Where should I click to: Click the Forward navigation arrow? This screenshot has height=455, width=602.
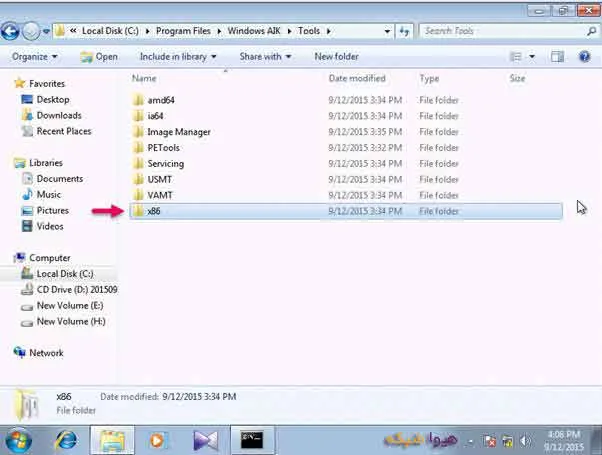point(31,31)
